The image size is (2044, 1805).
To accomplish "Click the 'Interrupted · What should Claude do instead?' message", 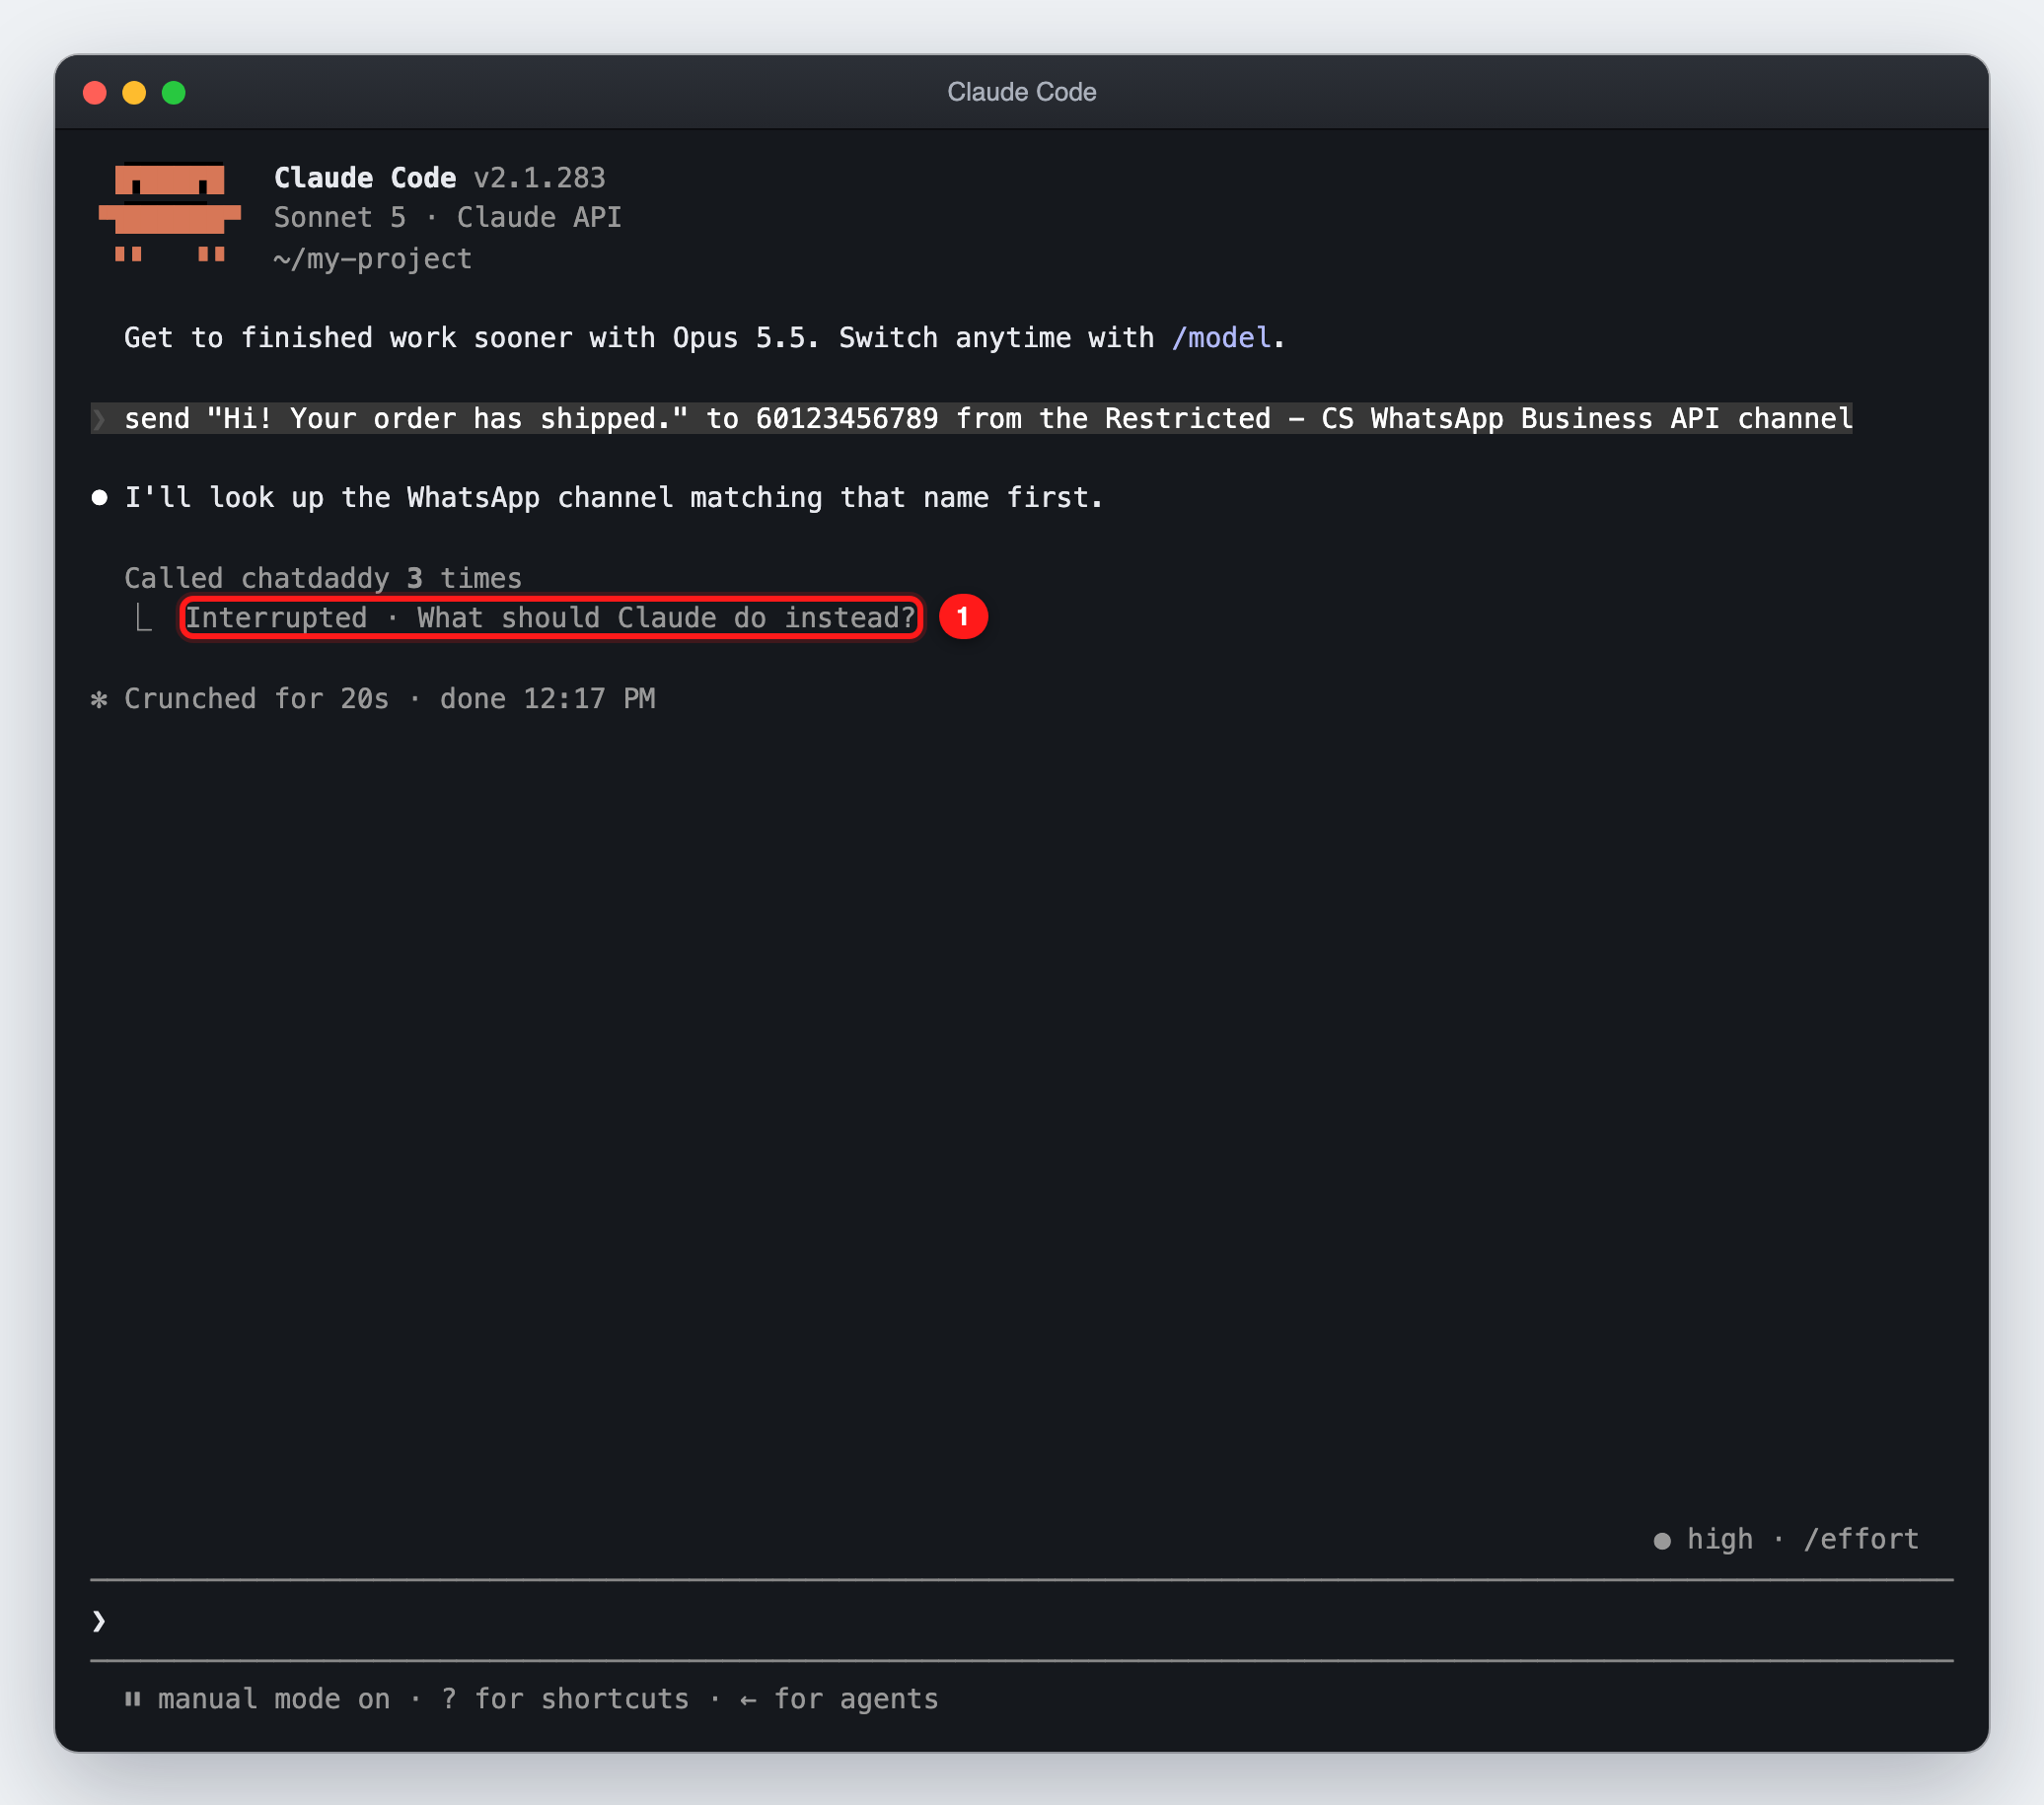I will (x=551, y=618).
